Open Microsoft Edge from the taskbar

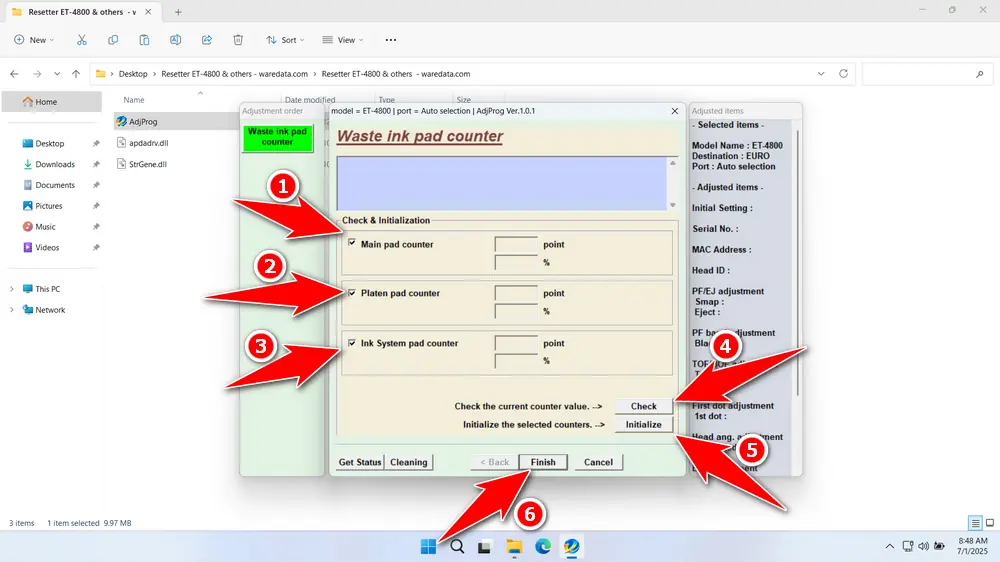(543, 547)
